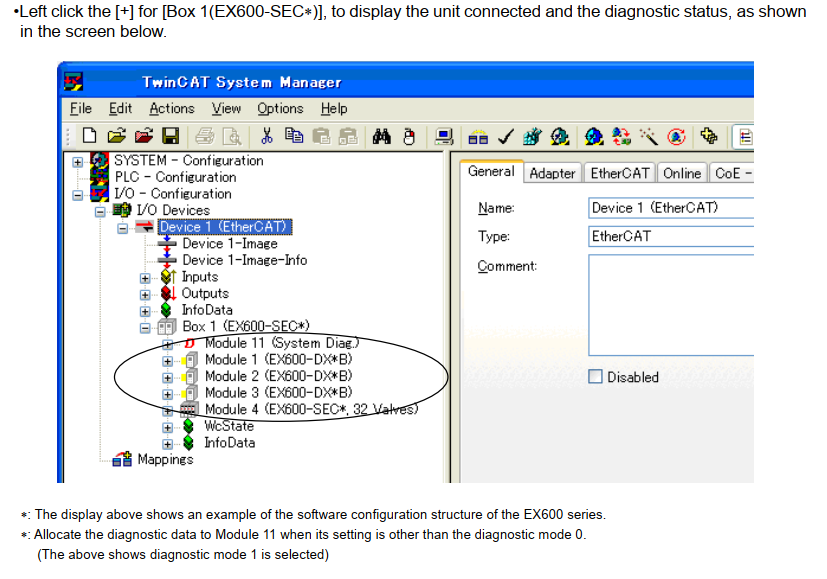
Task: Click the Scan Boxes magic wand icon
Action: tap(648, 137)
